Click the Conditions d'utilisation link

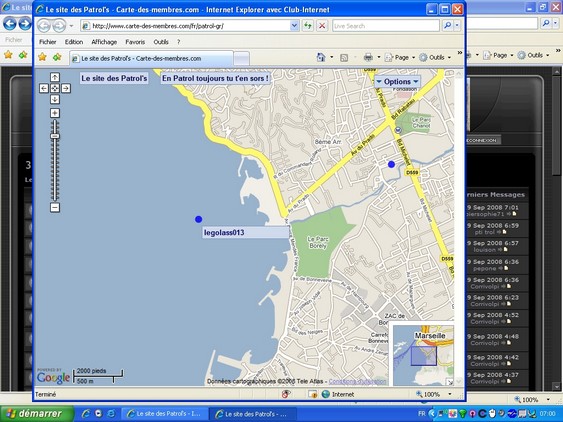pos(357,381)
